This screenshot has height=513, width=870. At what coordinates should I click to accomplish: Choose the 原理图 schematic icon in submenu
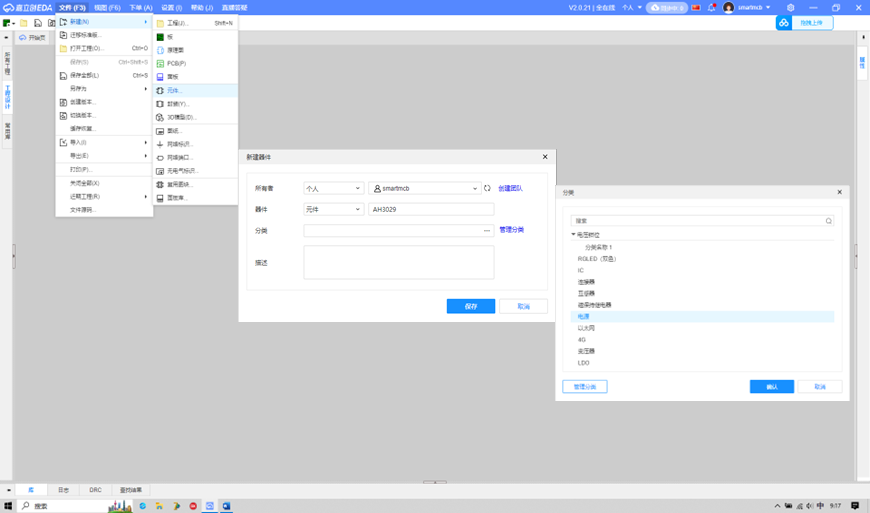tap(160, 50)
